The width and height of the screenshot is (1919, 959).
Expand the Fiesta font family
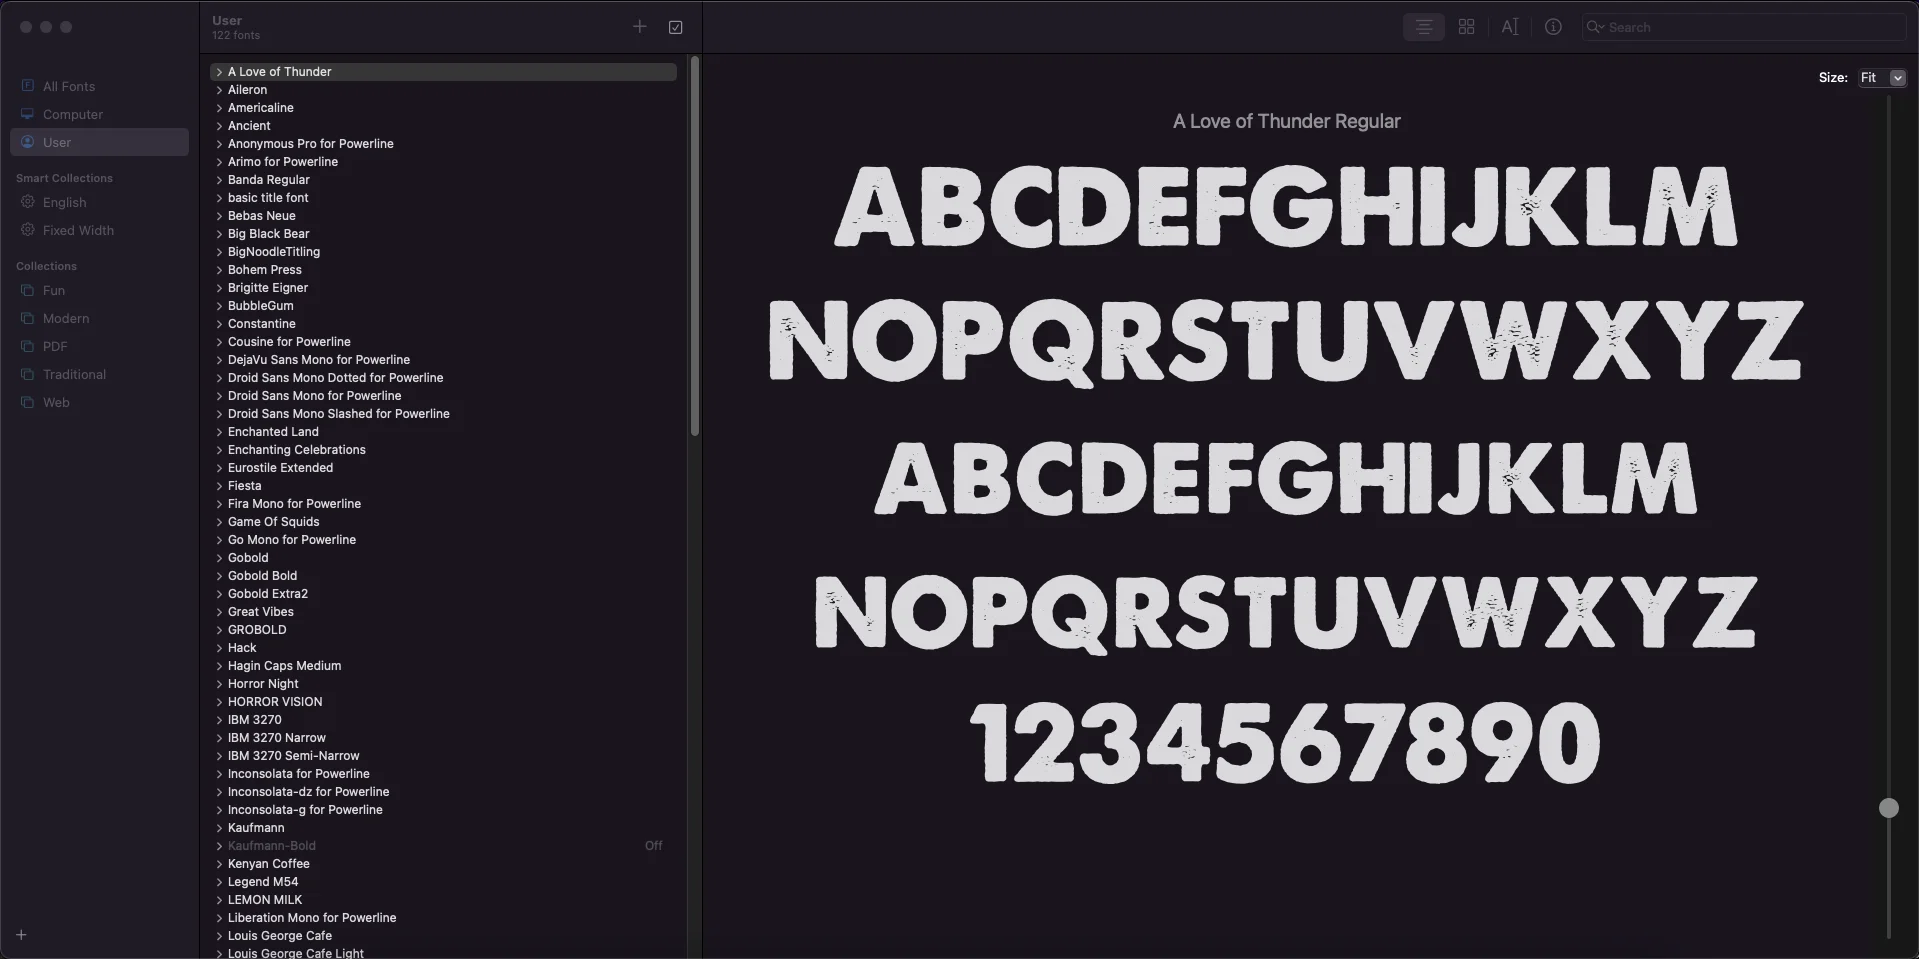pyautogui.click(x=219, y=486)
